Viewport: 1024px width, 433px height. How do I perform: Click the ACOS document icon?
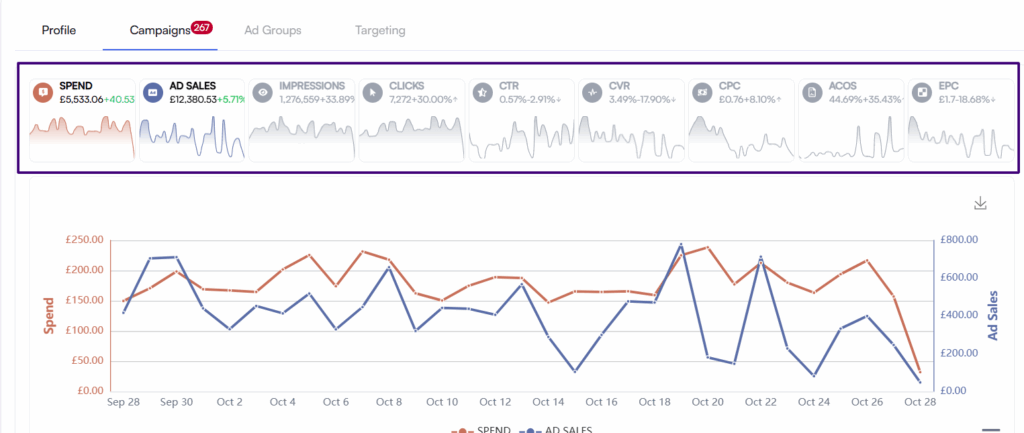point(812,92)
